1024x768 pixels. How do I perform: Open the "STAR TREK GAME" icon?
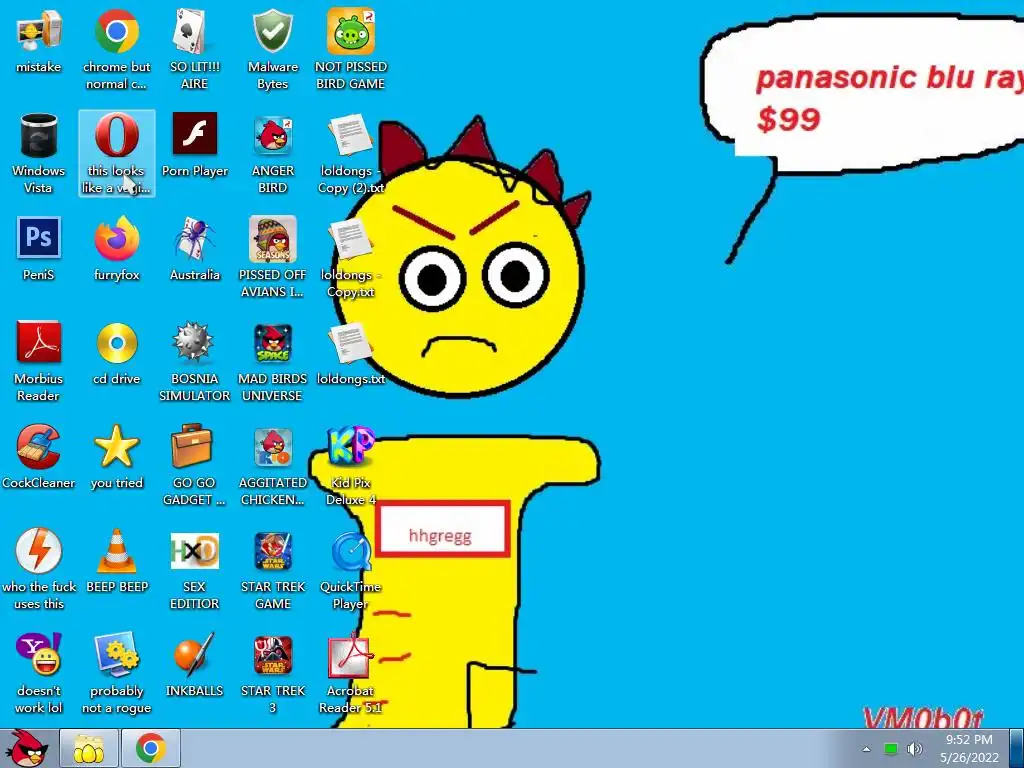pos(272,551)
